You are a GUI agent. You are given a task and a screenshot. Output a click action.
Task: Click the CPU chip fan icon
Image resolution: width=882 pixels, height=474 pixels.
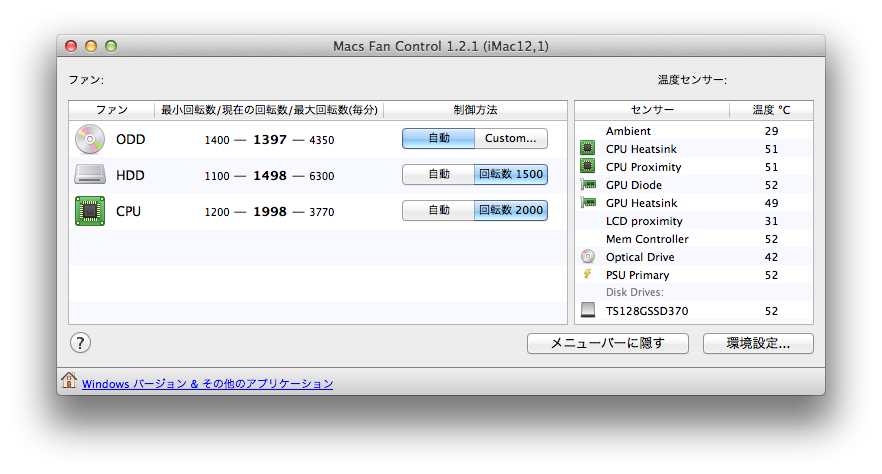tap(90, 211)
